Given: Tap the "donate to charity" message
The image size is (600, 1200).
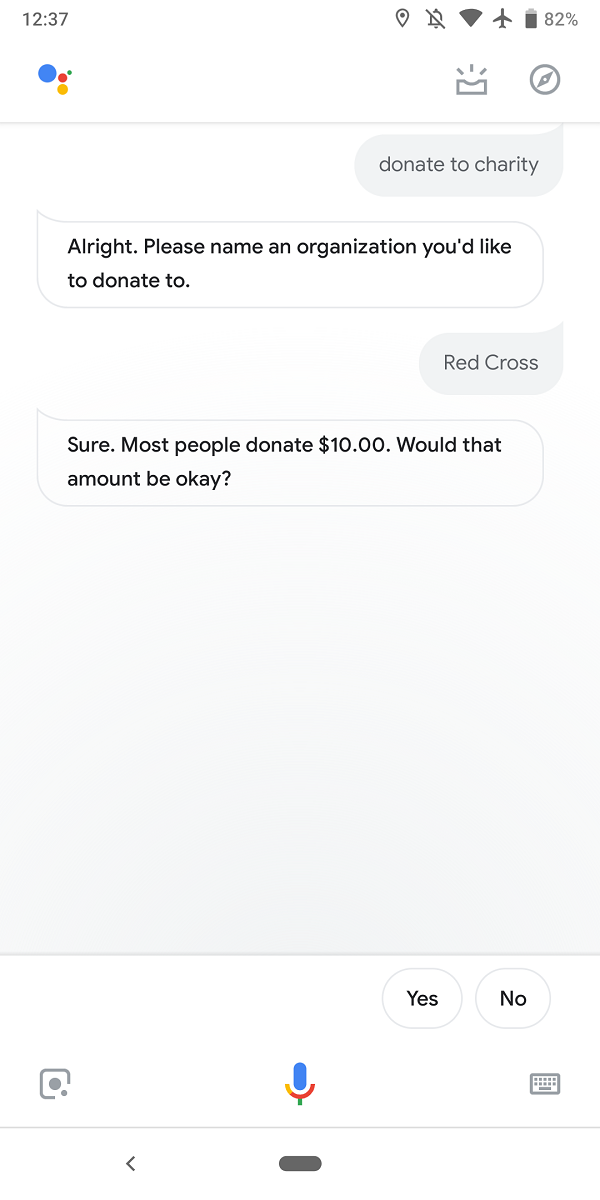Looking at the screenshot, I should pyautogui.click(x=459, y=165).
